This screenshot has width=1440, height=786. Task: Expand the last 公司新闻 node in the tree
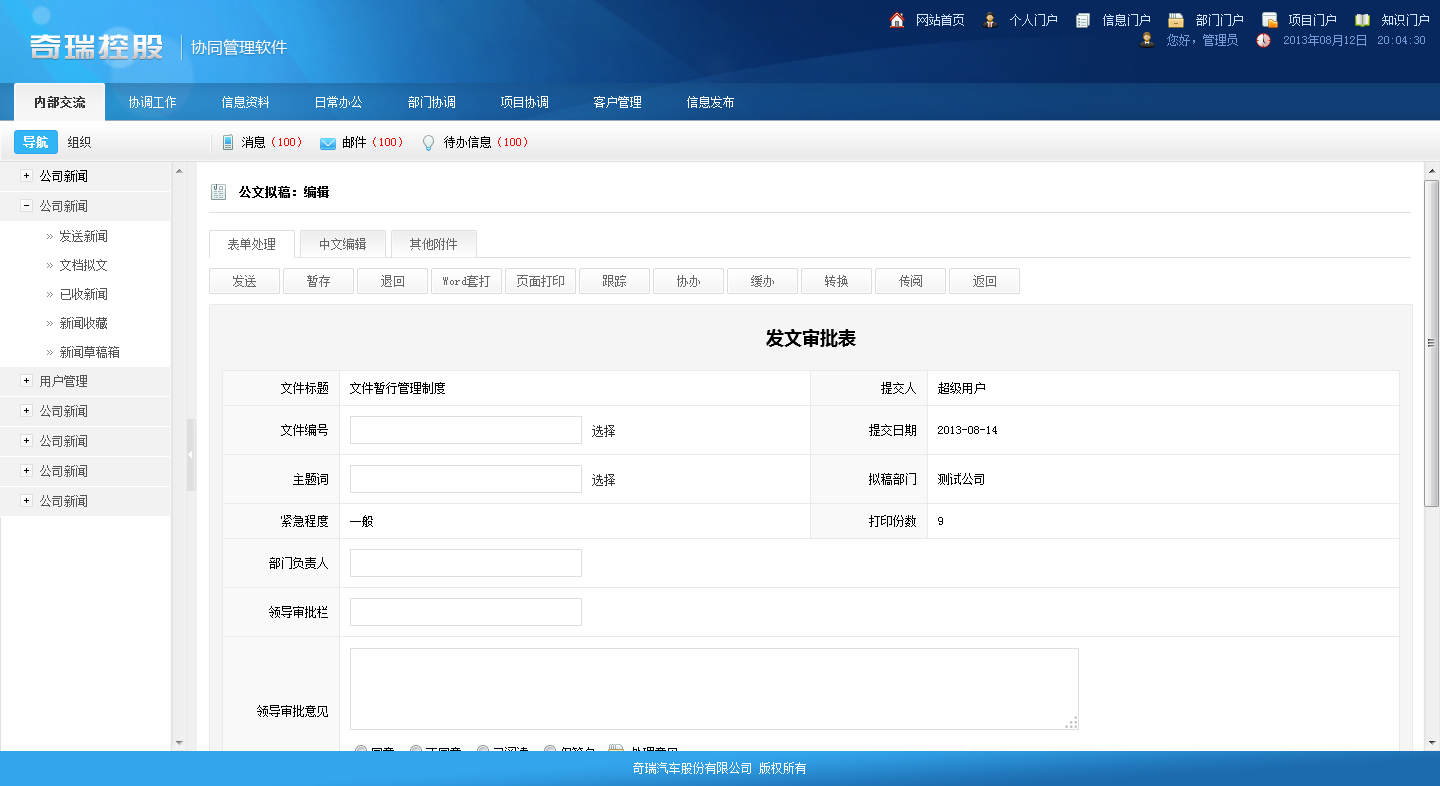pyautogui.click(x=27, y=501)
